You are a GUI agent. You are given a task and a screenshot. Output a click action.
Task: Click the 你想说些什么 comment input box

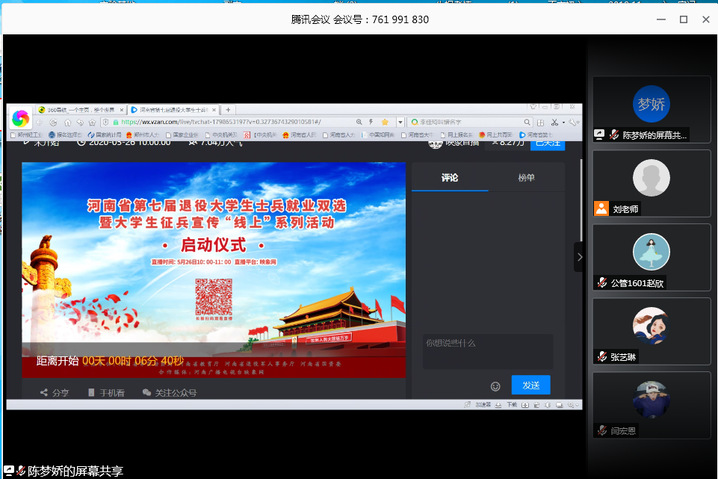click(x=487, y=351)
